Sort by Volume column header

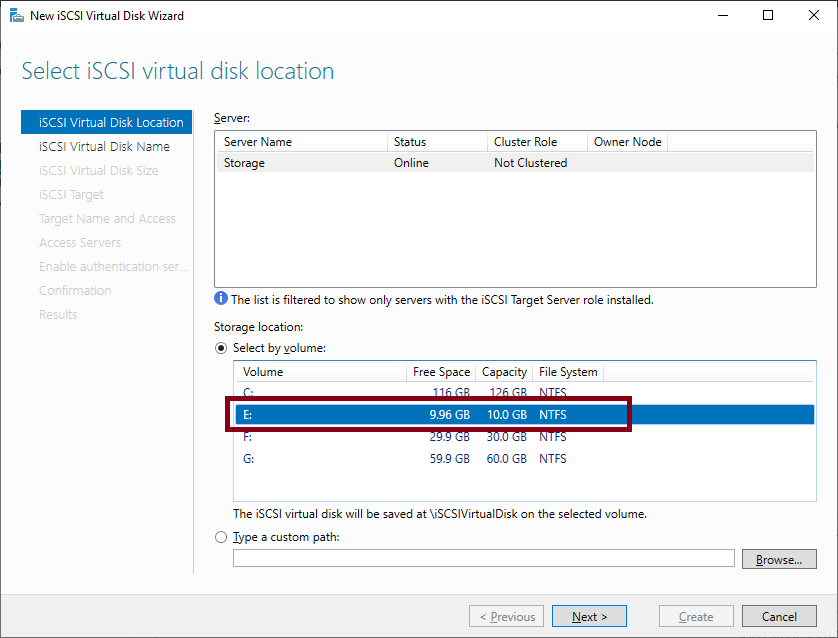[321, 372]
